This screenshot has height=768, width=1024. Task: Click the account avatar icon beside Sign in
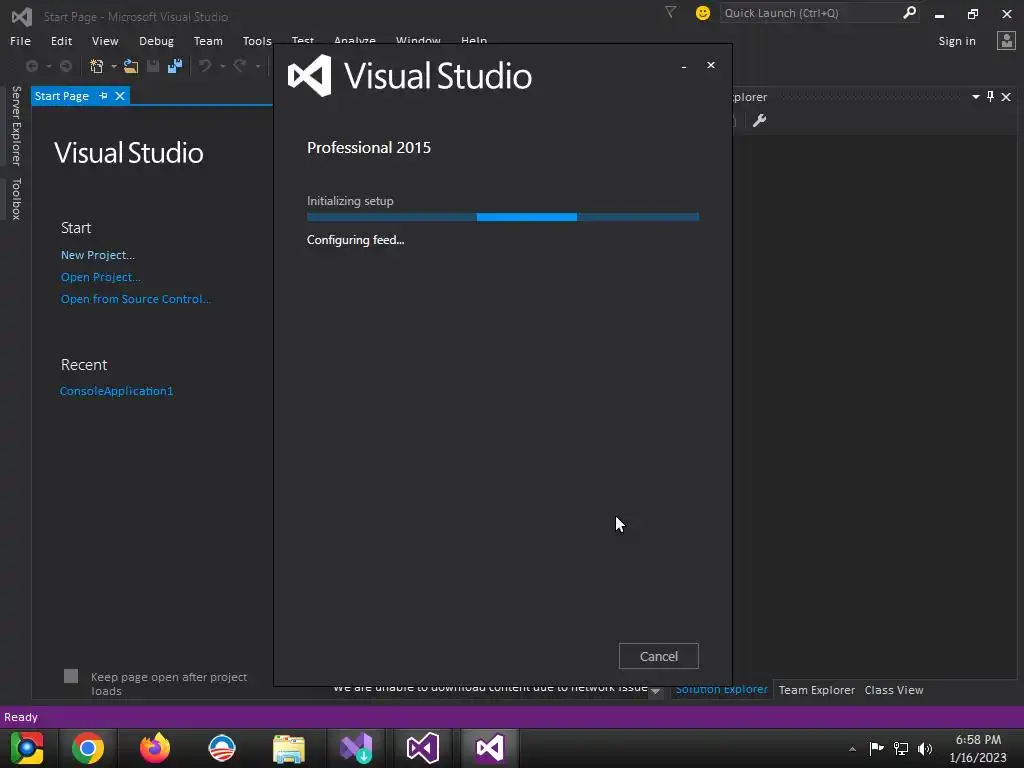(x=1006, y=40)
